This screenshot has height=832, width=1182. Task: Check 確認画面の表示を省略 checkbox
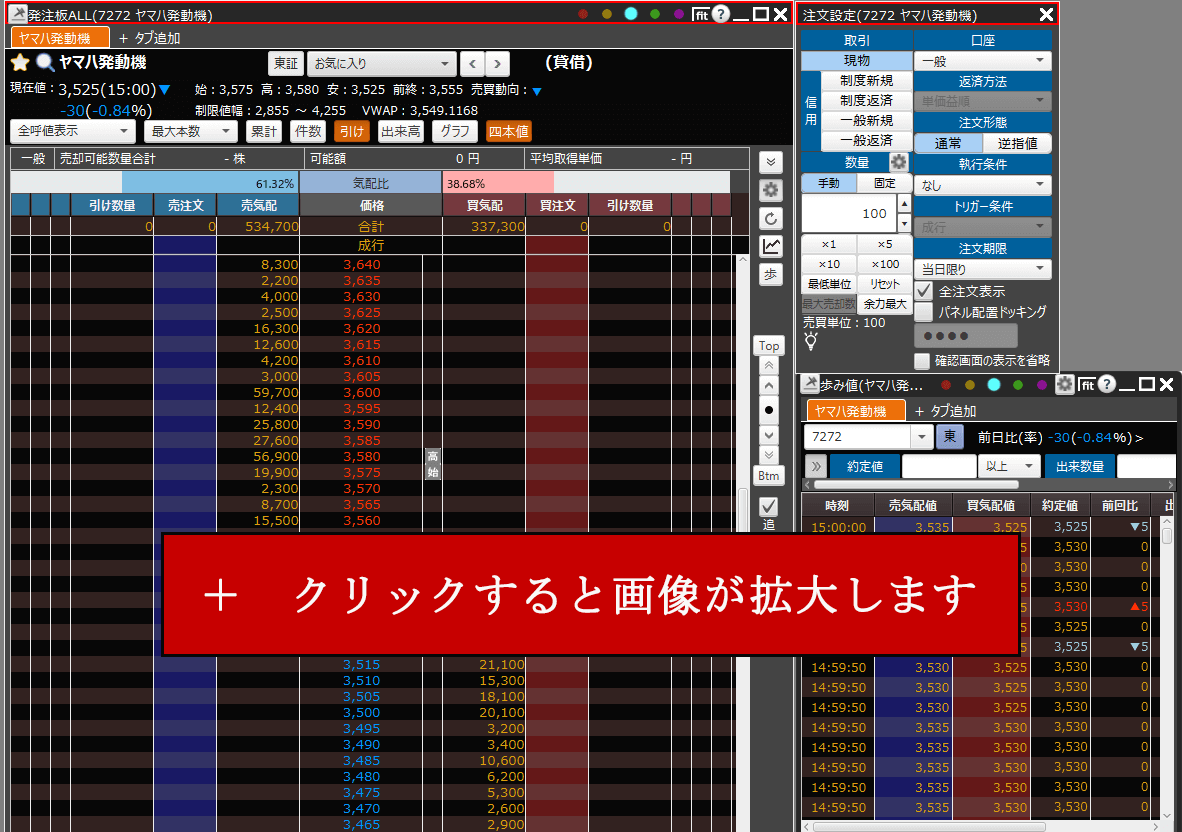pos(922,361)
